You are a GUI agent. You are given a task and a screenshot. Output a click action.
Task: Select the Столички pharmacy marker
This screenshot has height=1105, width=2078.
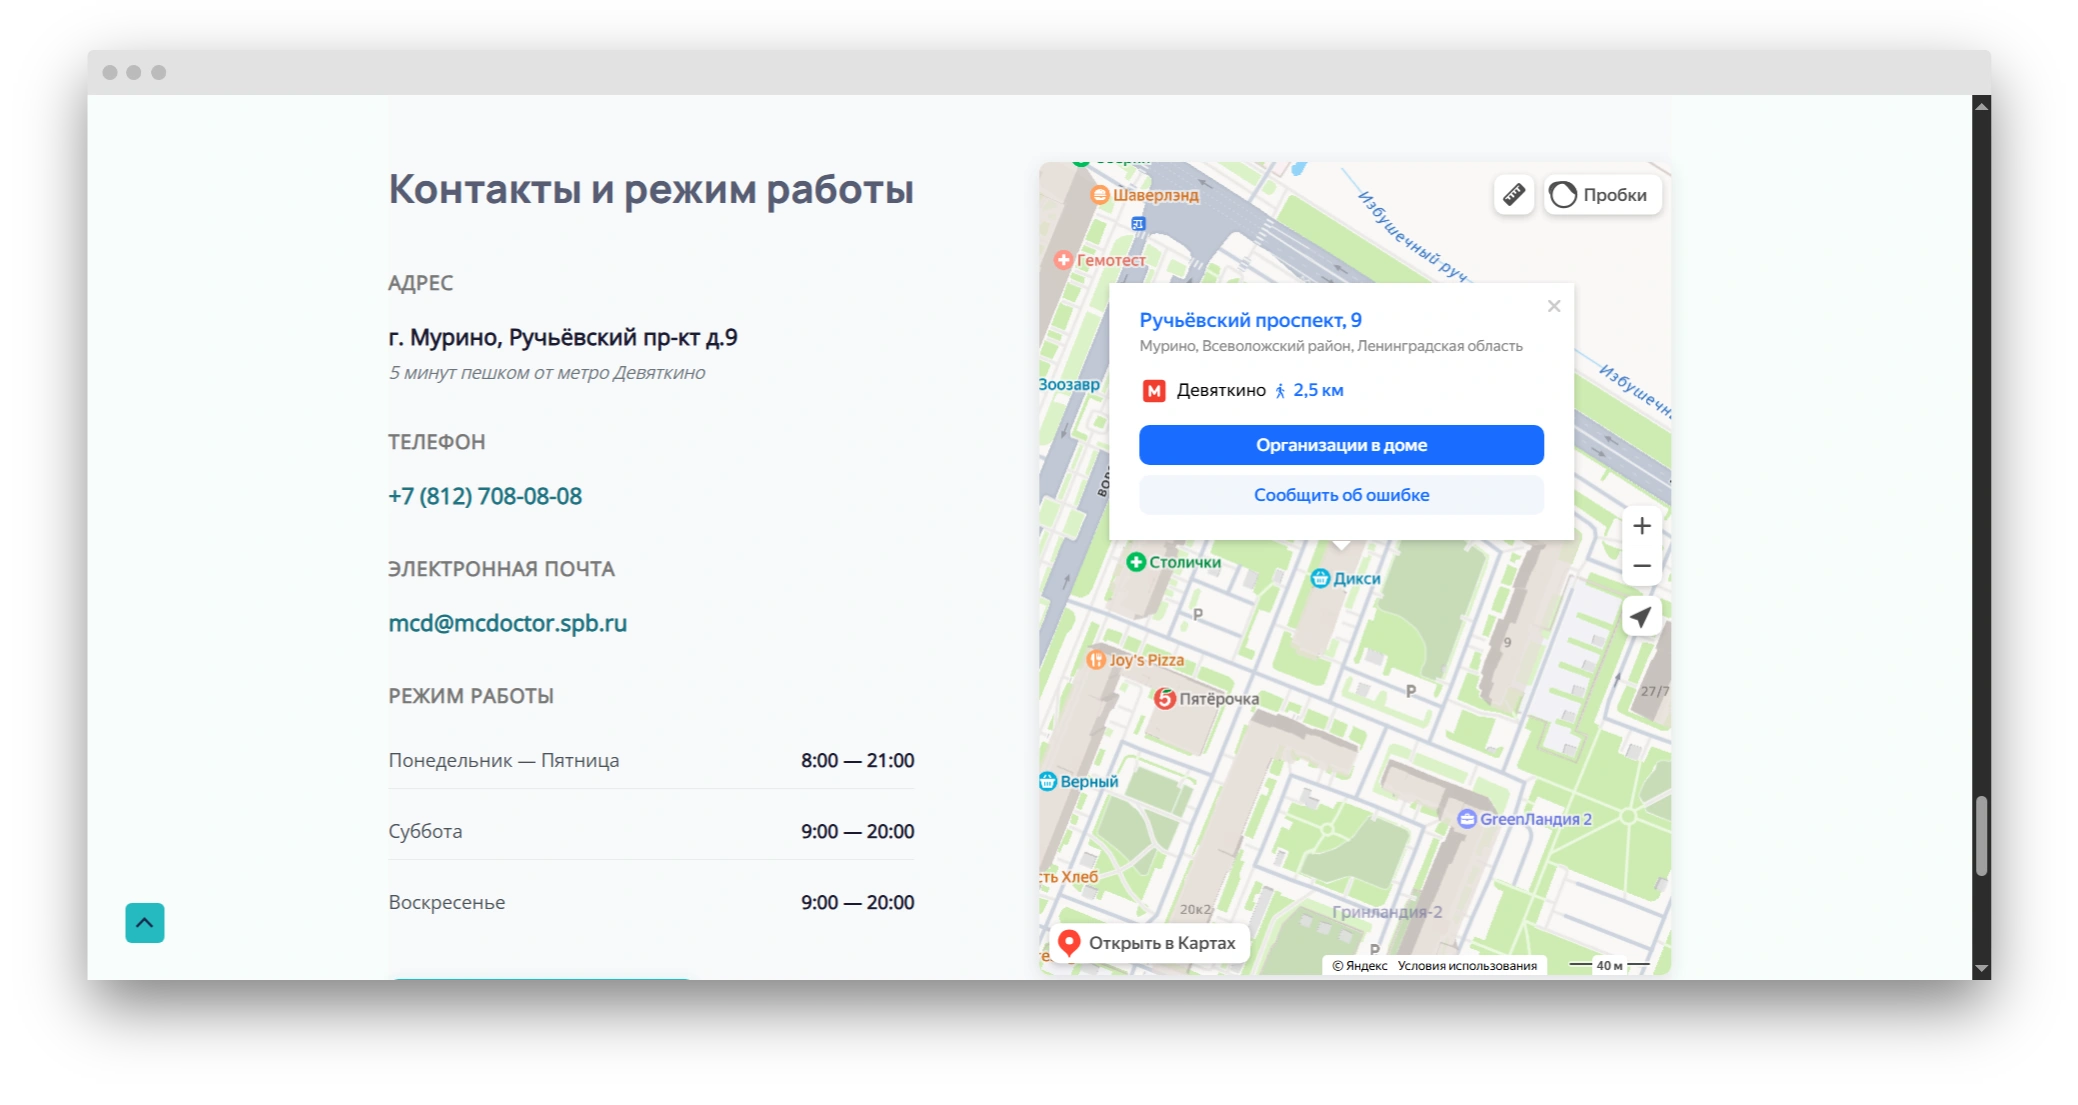click(1173, 562)
